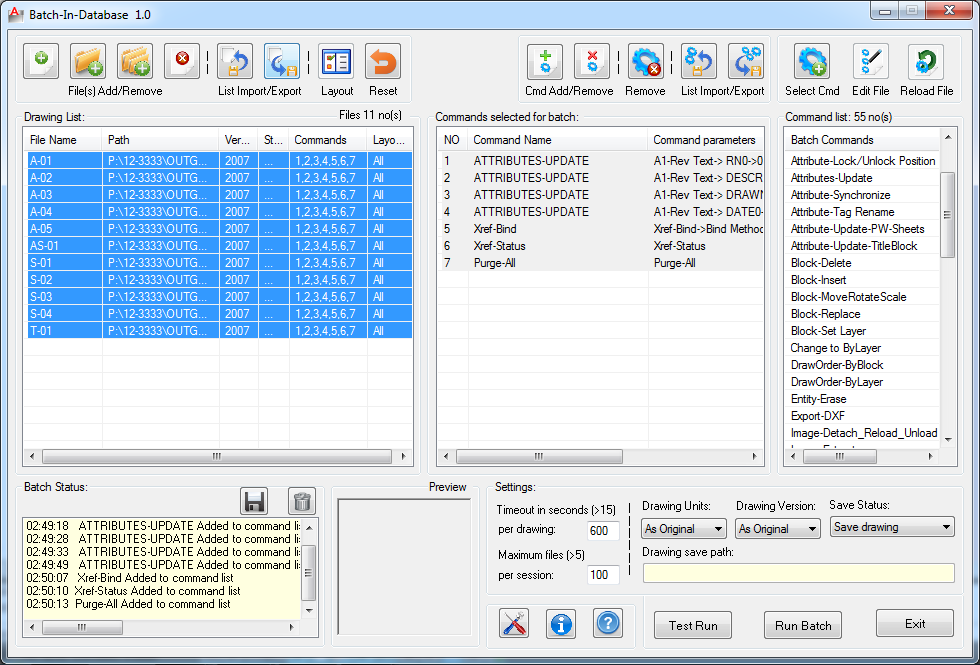The width and height of the screenshot is (980, 665).
Task: Click the remove file red X icon
Action: [182, 61]
